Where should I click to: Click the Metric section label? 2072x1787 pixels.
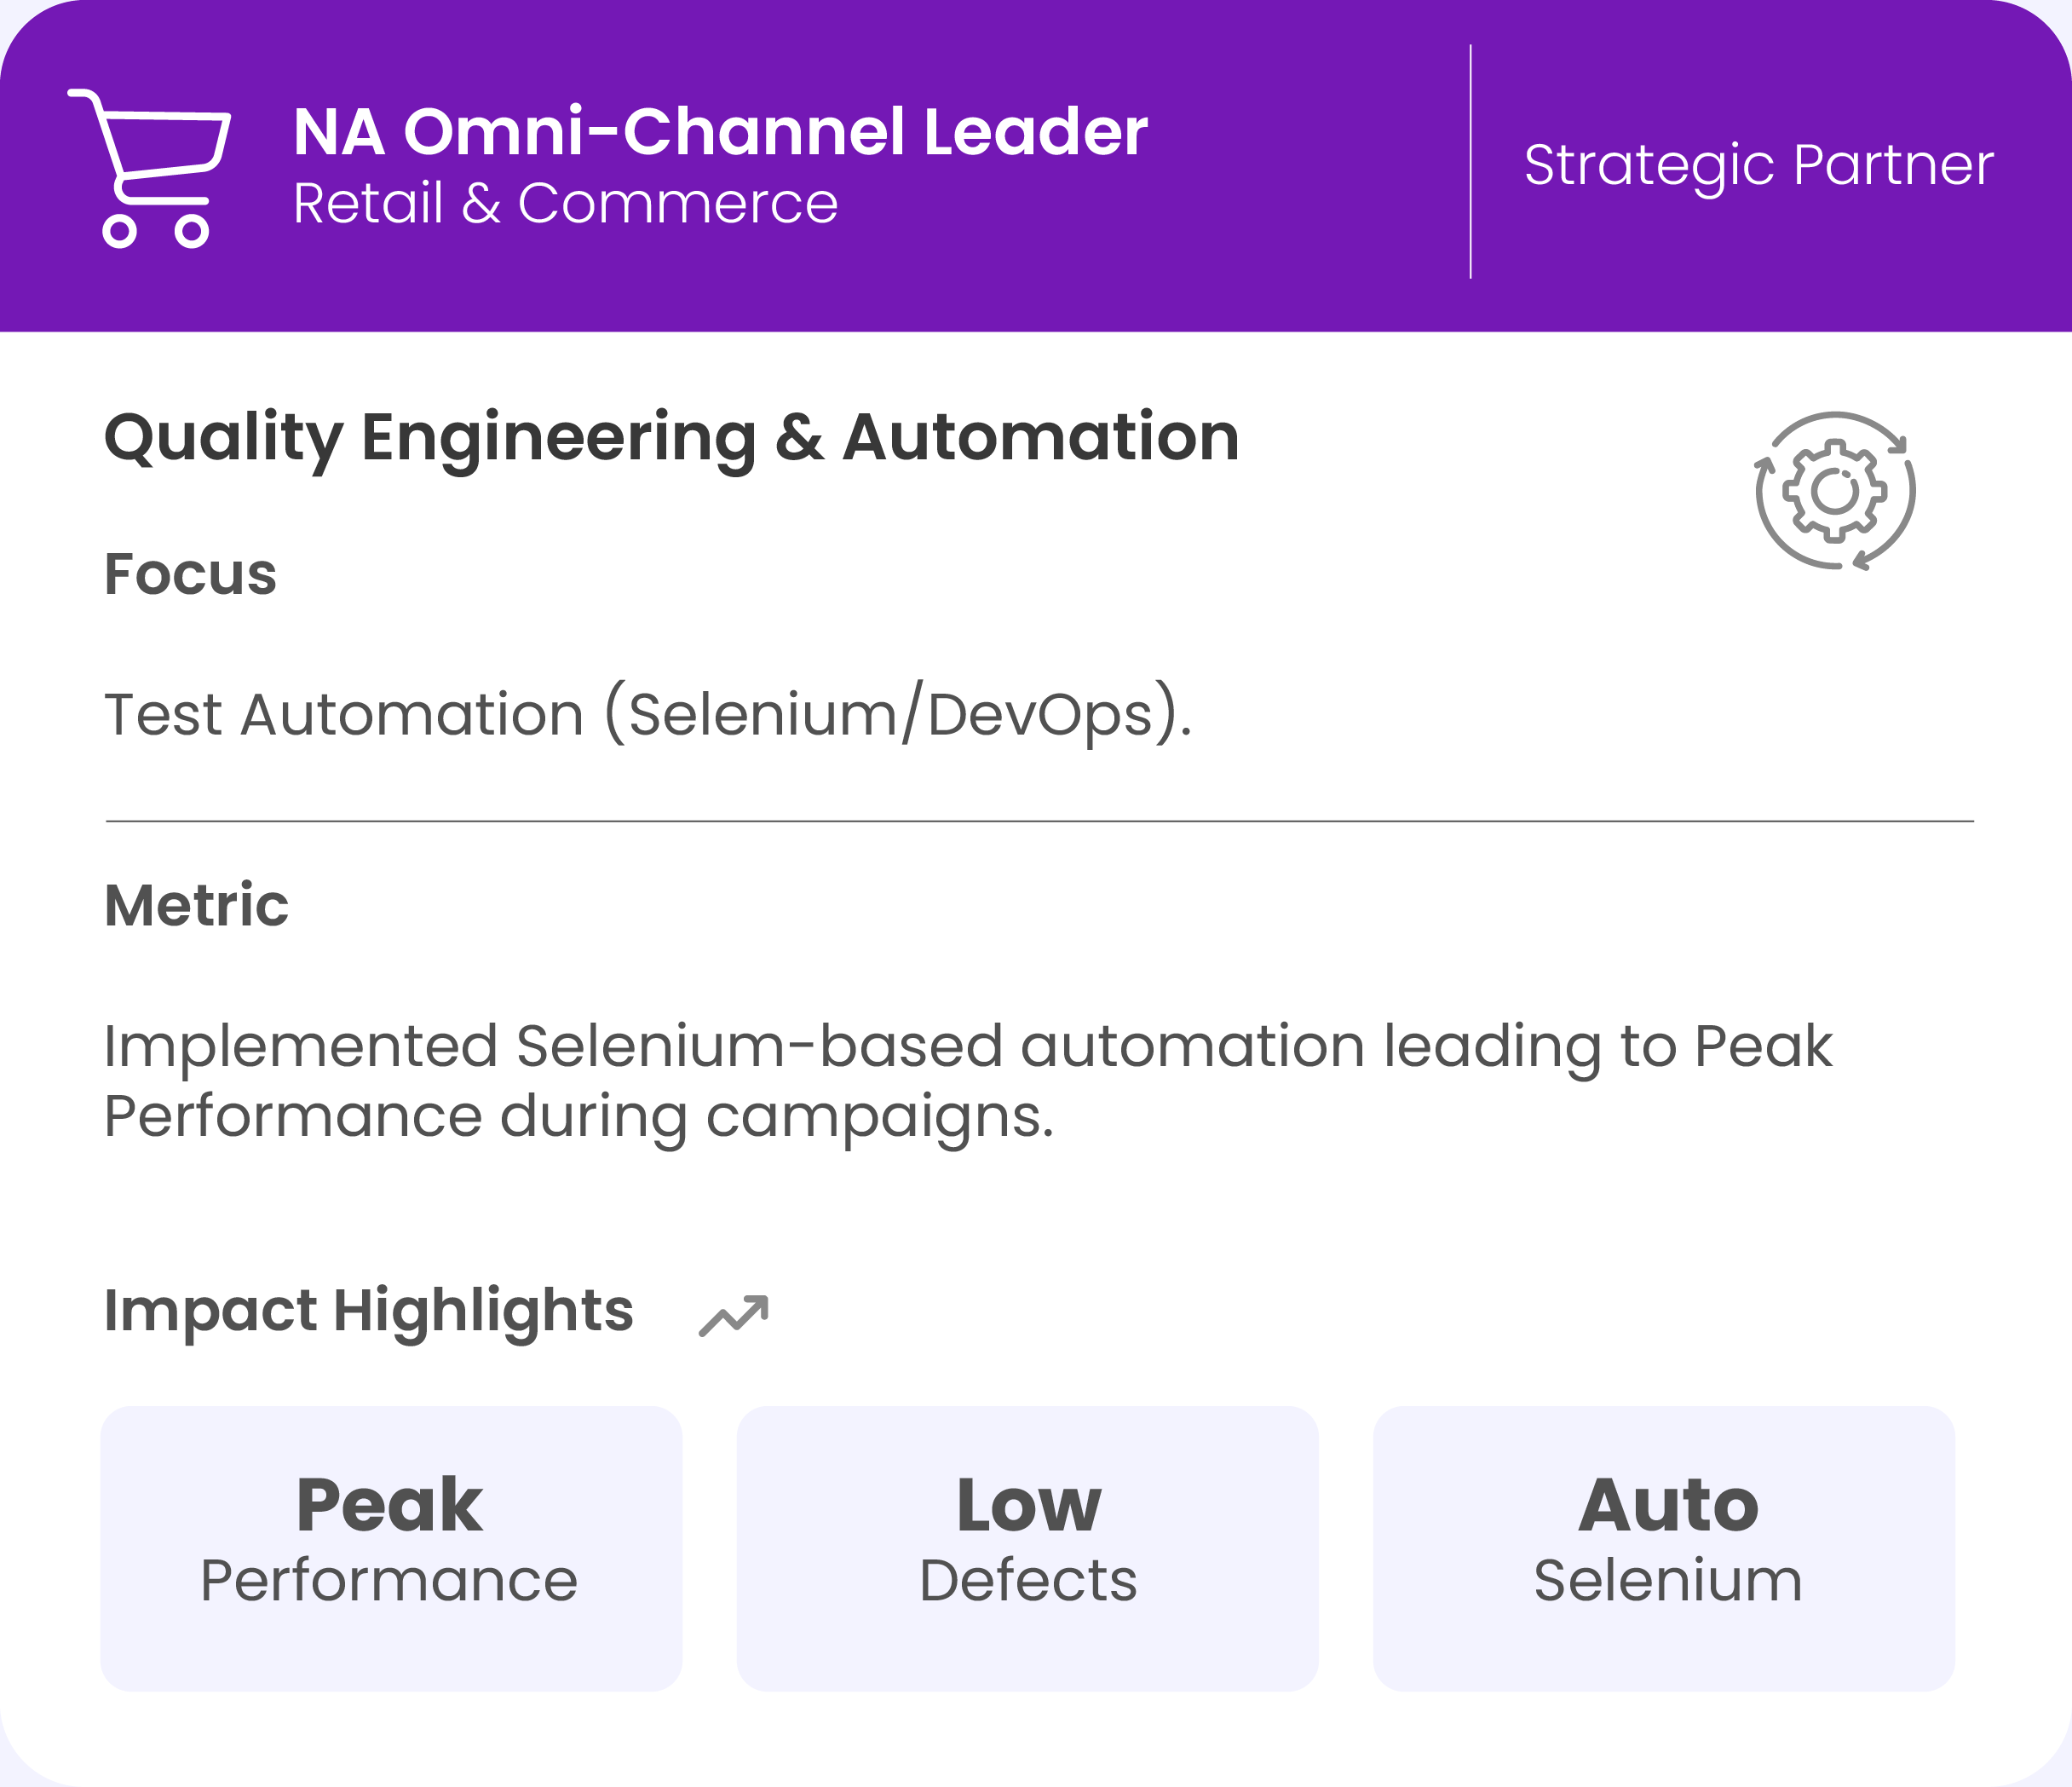(x=196, y=905)
